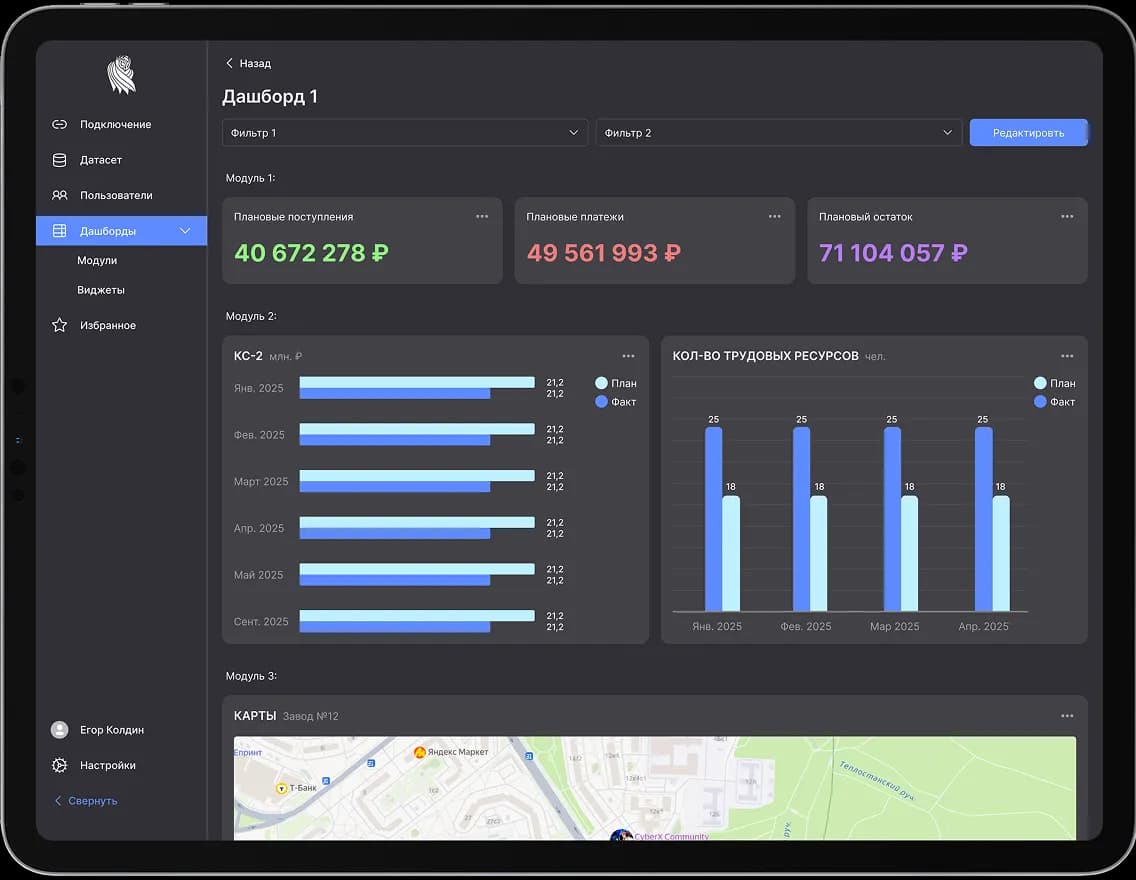Viewport: 1136px width, 880px height.
Task: Open three-dot menu on Плановые платежи card
Action: click(775, 217)
